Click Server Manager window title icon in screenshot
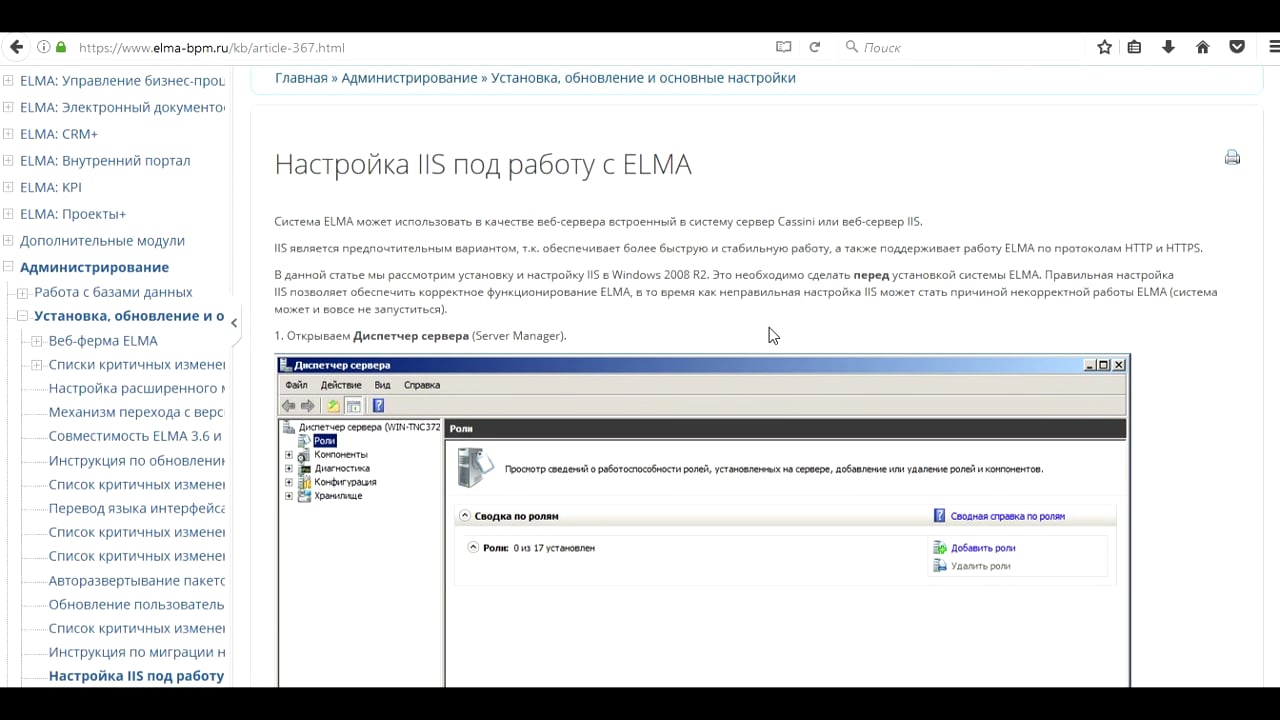Viewport: 1280px width, 720px height. pyautogui.click(x=285, y=365)
